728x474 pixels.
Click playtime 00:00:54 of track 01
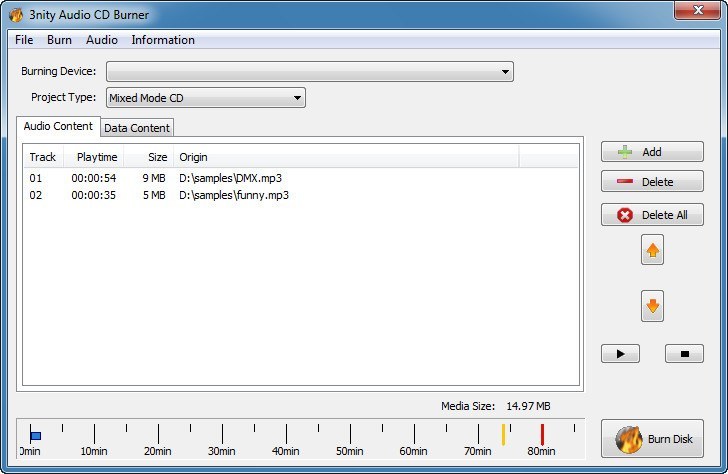click(x=94, y=178)
